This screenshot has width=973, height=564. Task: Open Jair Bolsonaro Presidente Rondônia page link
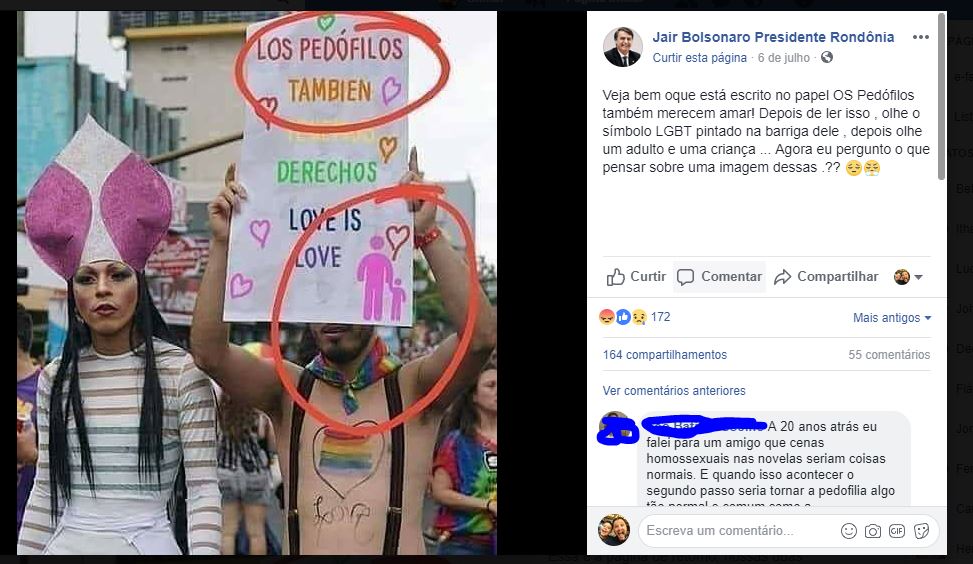773,37
